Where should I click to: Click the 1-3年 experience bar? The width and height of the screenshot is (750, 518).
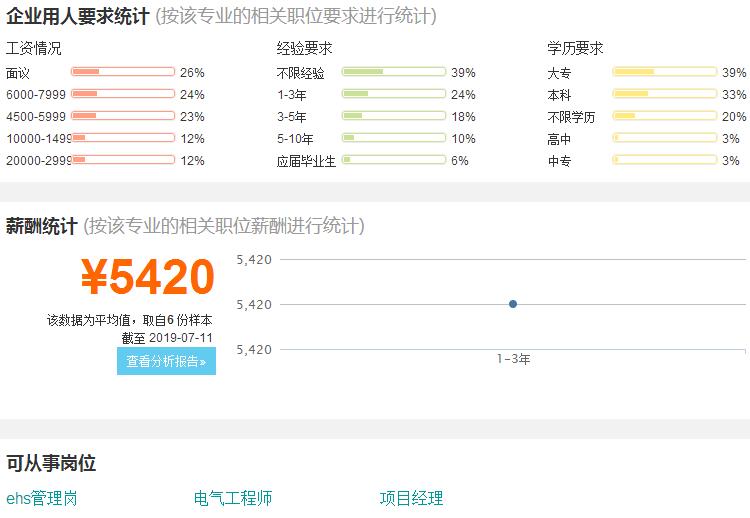(394, 94)
